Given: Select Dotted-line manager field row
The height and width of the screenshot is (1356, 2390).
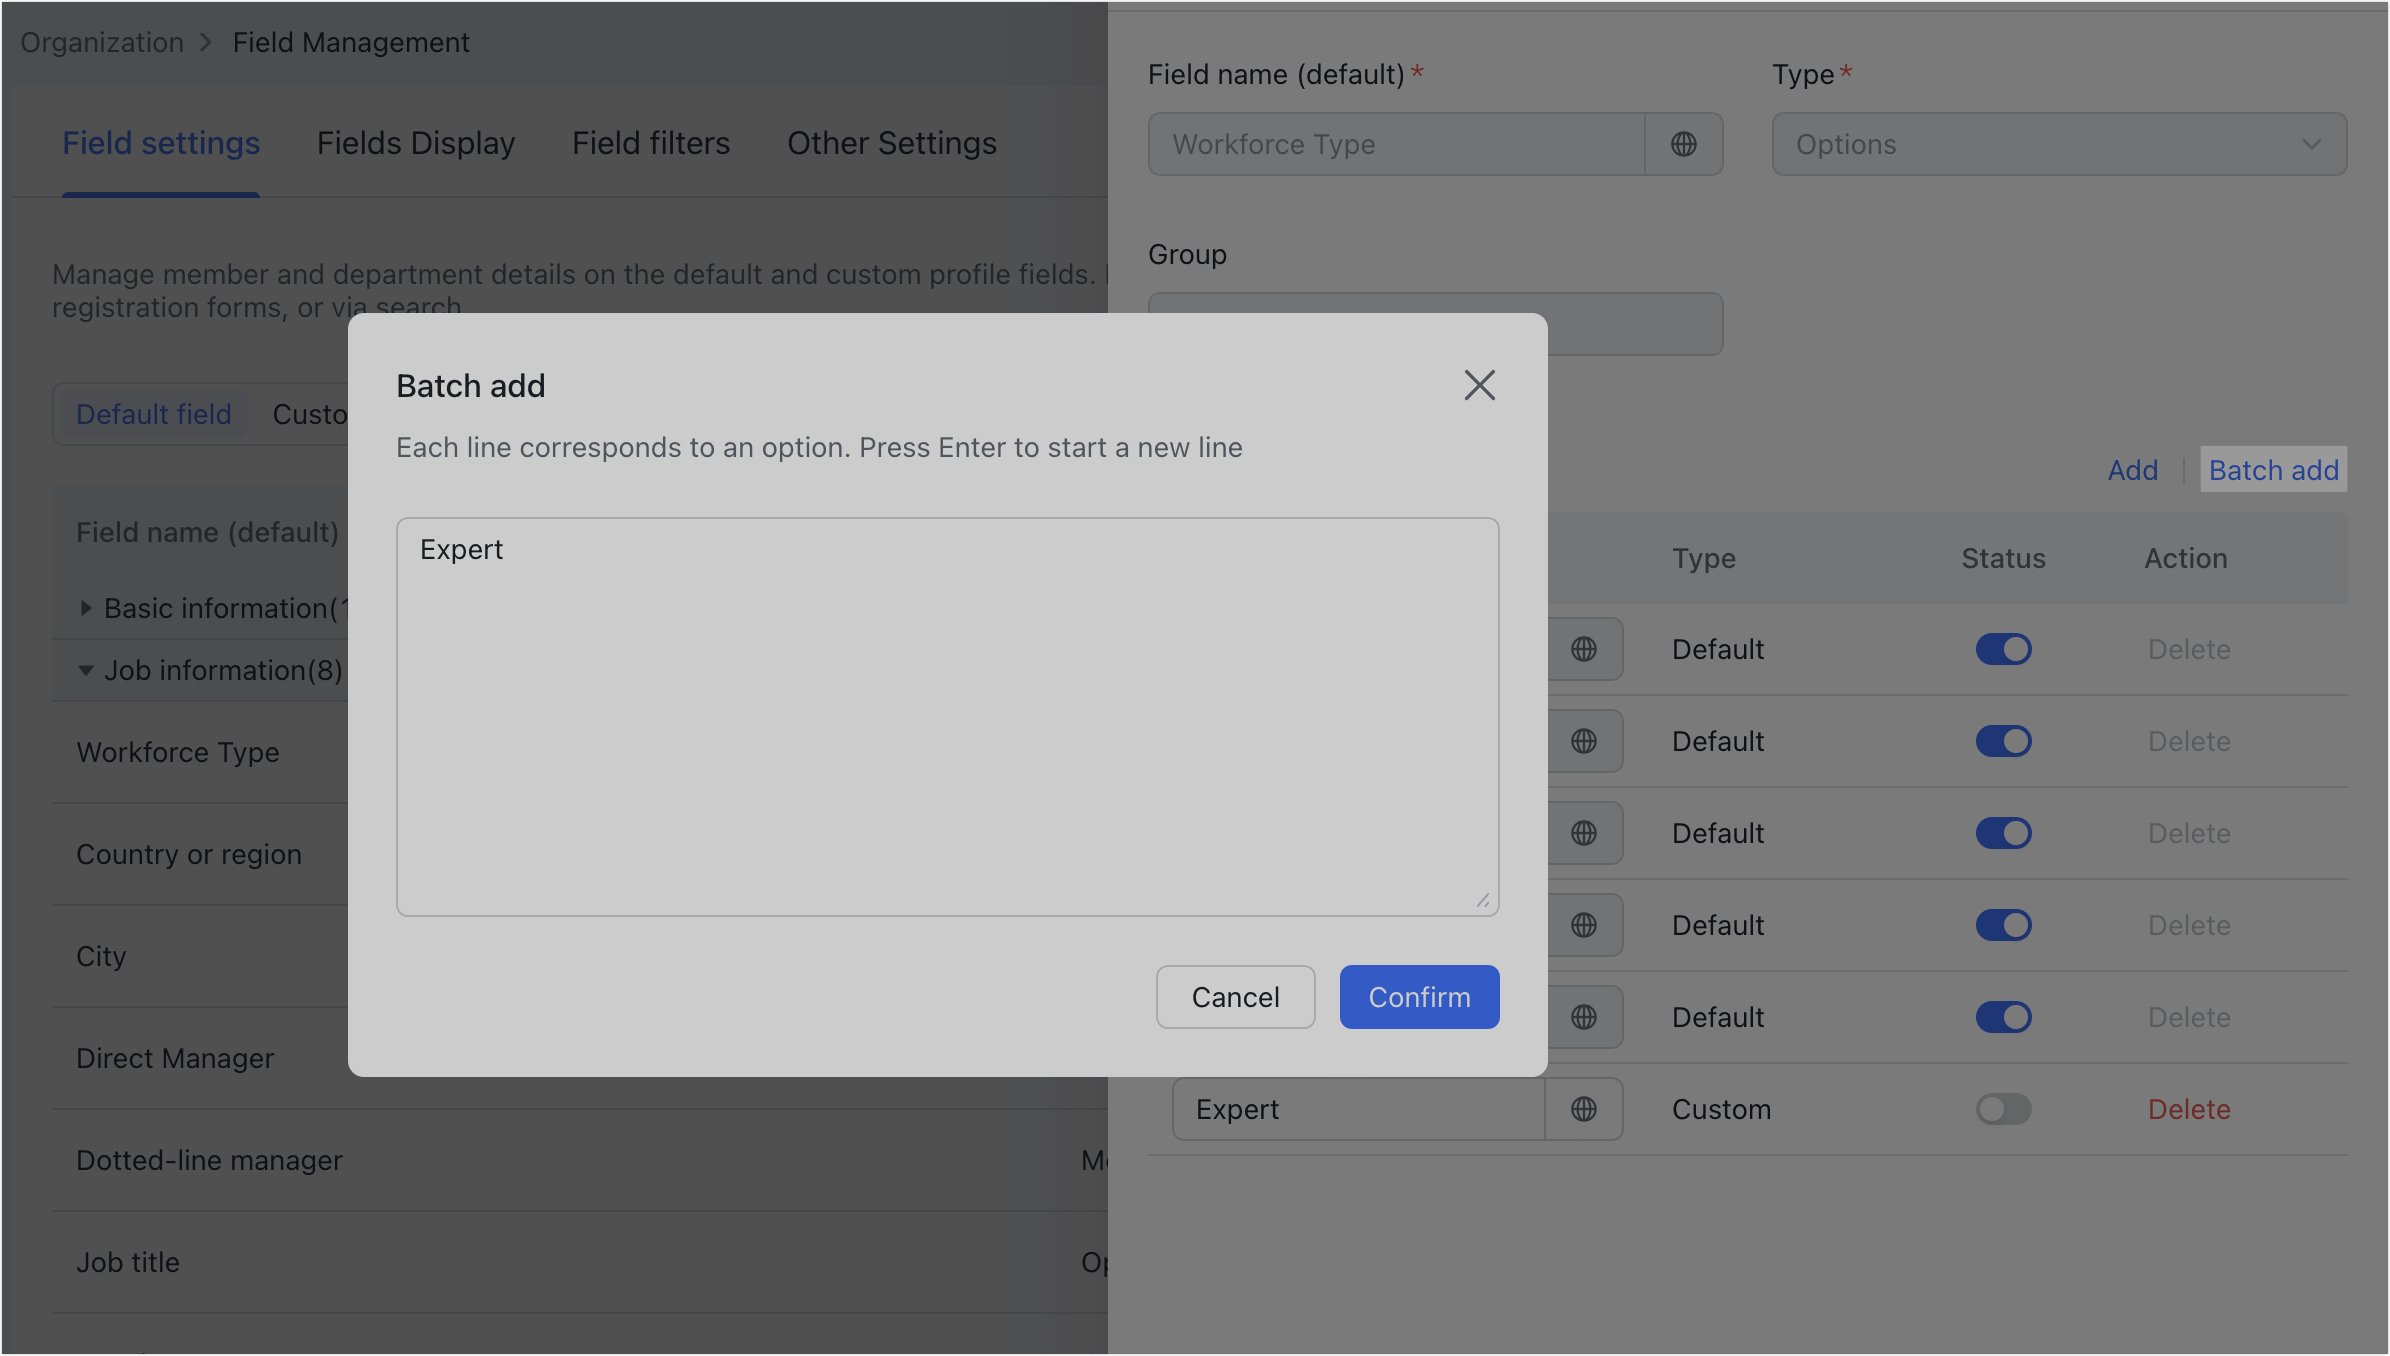Looking at the screenshot, I should (x=580, y=1160).
